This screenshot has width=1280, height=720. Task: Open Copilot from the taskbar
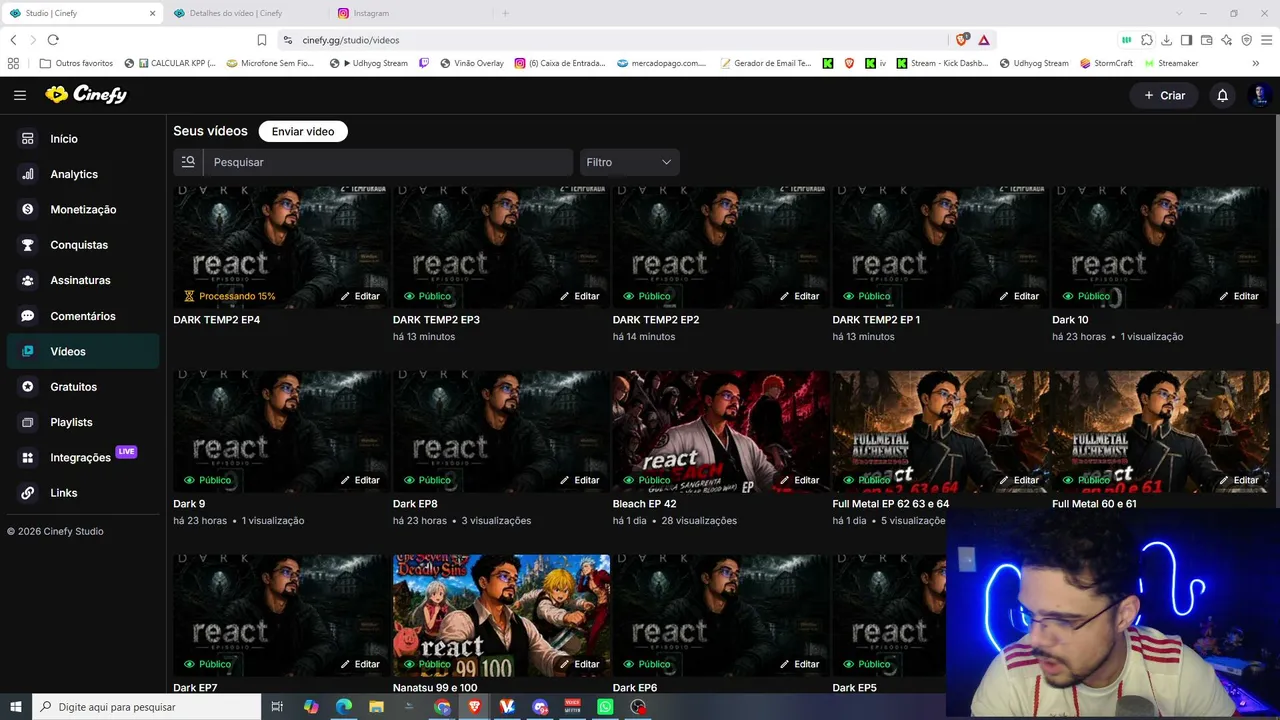click(311, 707)
